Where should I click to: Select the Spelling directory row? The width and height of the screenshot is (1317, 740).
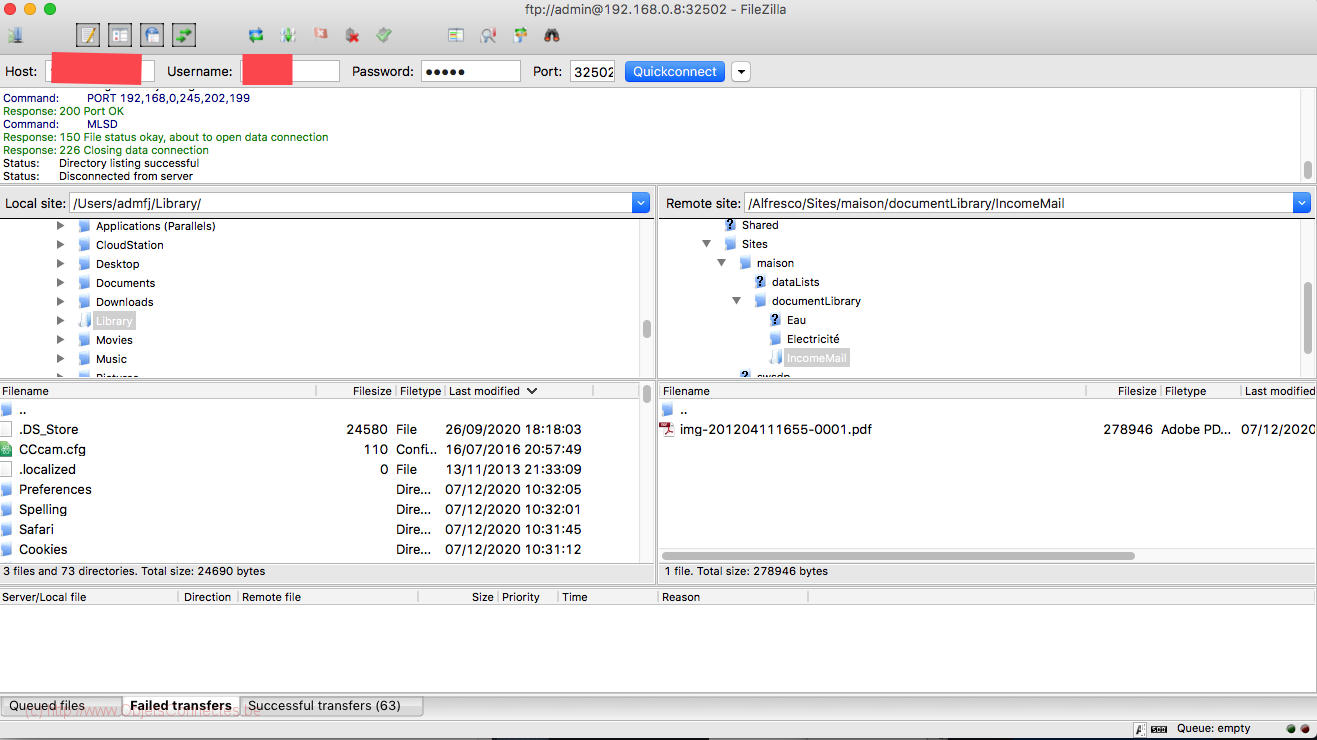(x=320, y=509)
